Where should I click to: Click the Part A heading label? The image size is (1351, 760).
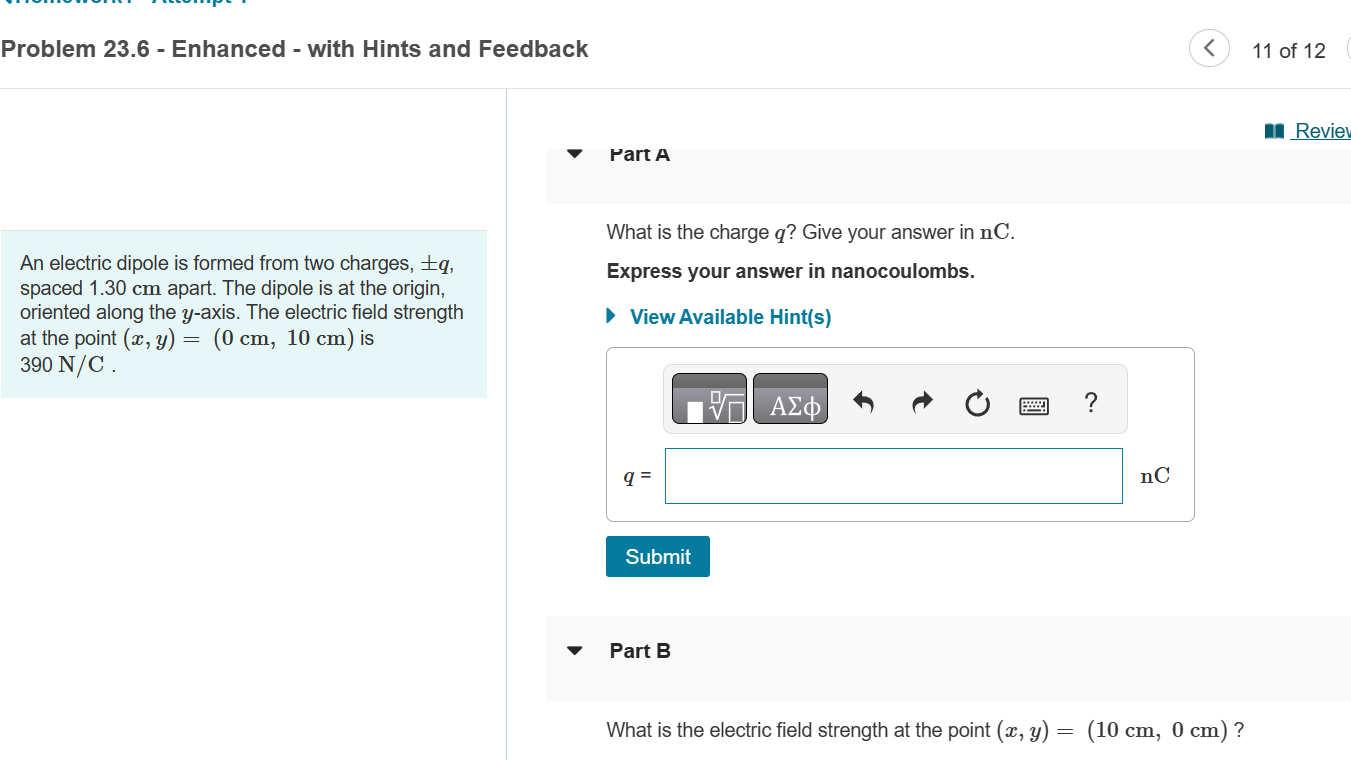[639, 153]
